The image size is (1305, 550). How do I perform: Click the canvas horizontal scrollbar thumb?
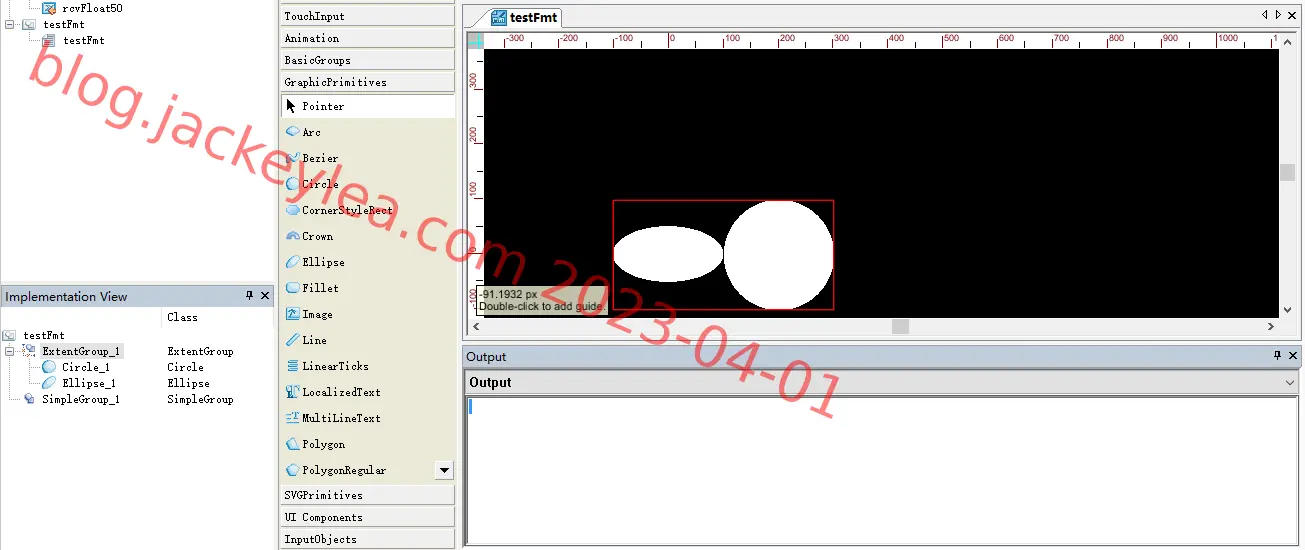tap(900, 326)
